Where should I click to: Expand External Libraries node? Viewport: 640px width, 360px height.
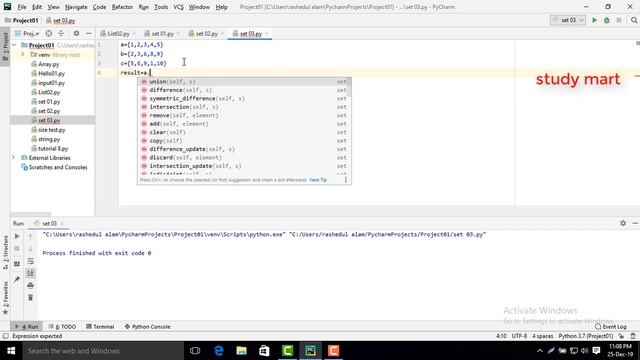13,158
